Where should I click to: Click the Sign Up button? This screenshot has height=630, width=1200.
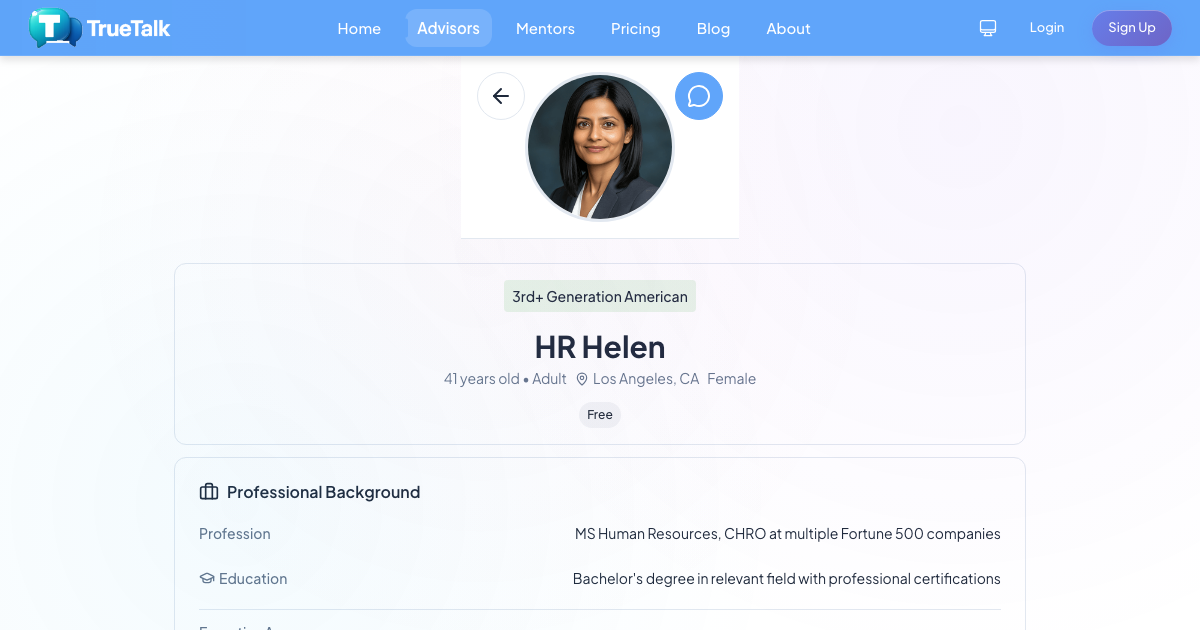(x=1132, y=28)
